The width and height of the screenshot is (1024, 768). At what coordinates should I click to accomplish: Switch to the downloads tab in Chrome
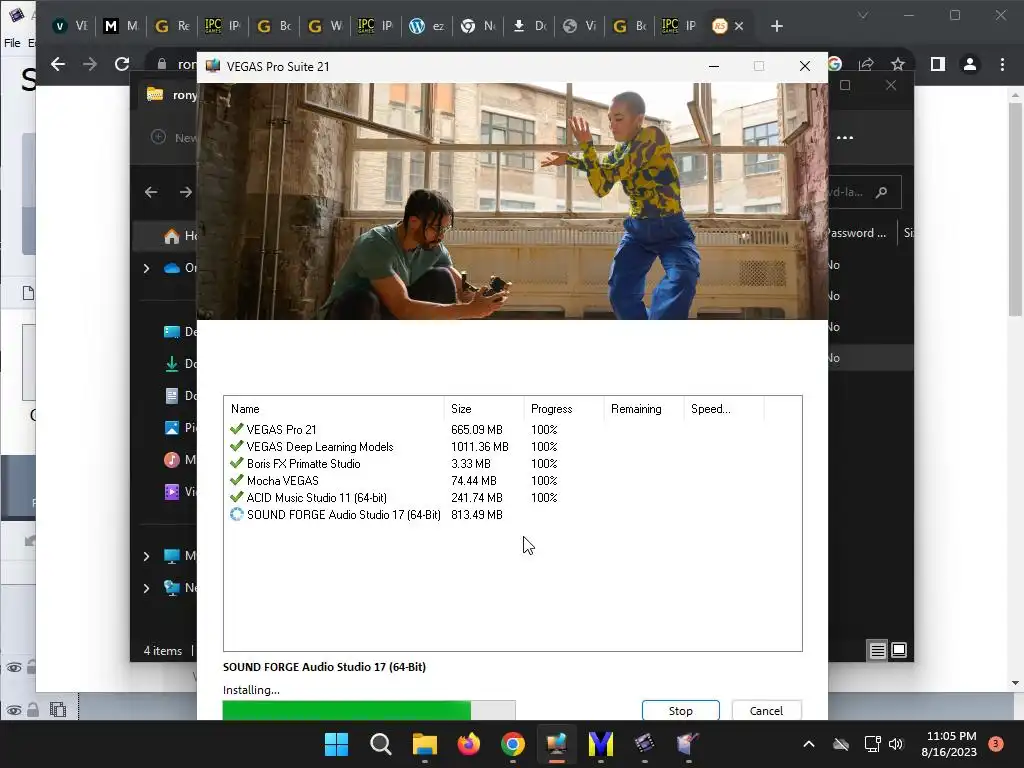[x=528, y=26]
